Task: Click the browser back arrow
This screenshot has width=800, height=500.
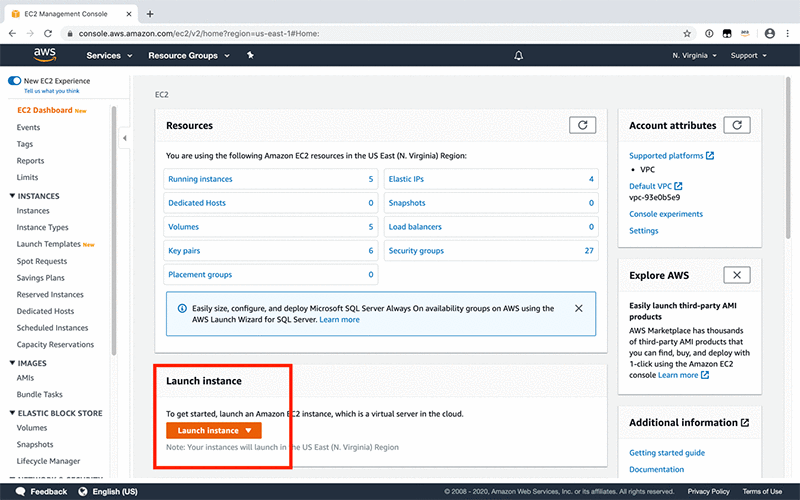Action: [x=13, y=34]
